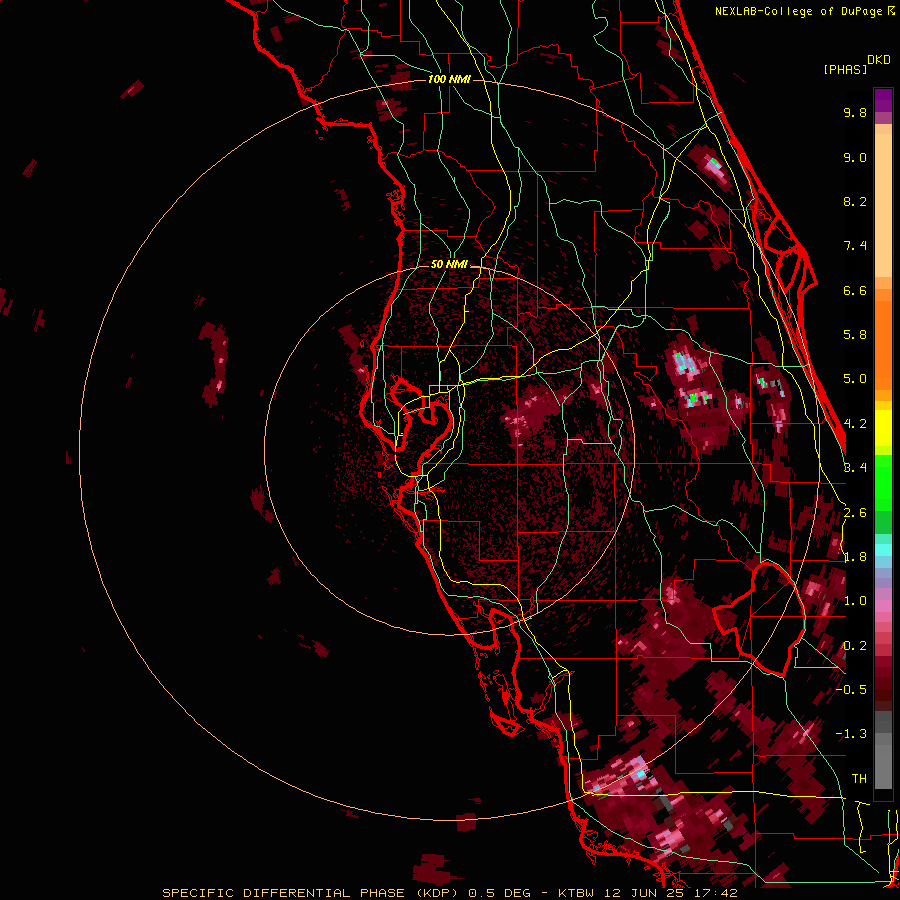
Task: Select the 5.0 value on the color scale
Action: click(x=855, y=379)
